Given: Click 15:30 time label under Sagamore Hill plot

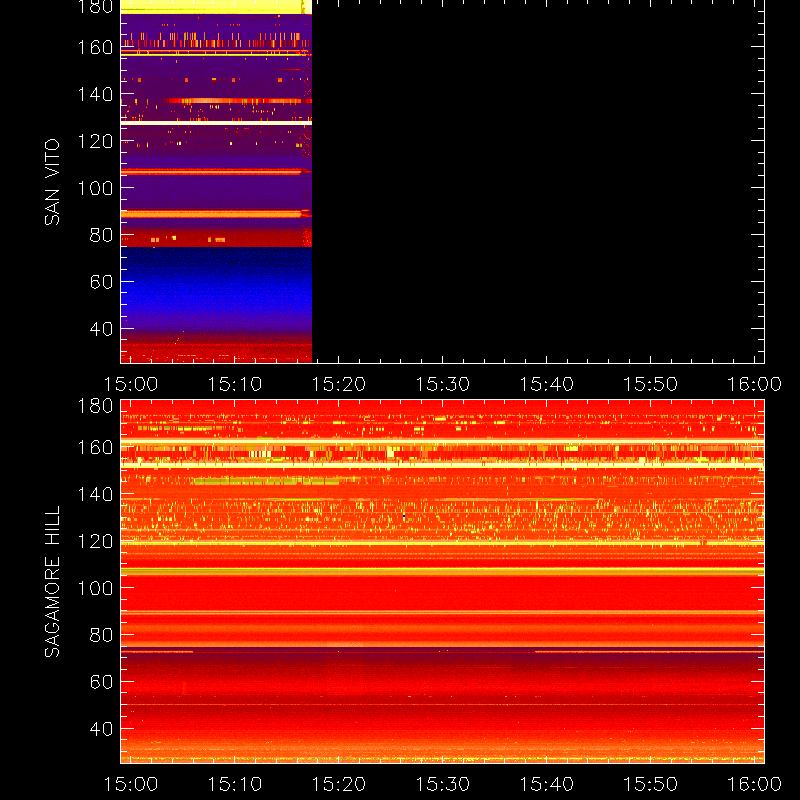Looking at the screenshot, I should [442, 784].
